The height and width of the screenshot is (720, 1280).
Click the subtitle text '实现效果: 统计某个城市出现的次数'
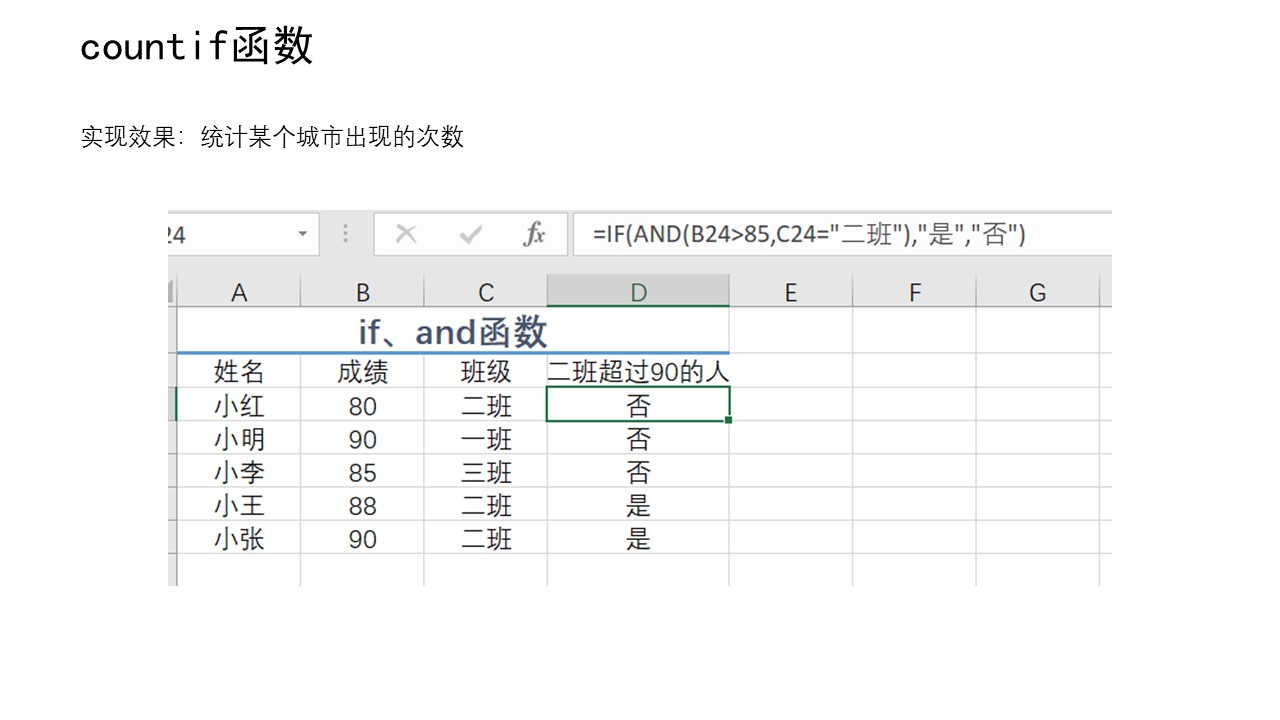pos(272,137)
